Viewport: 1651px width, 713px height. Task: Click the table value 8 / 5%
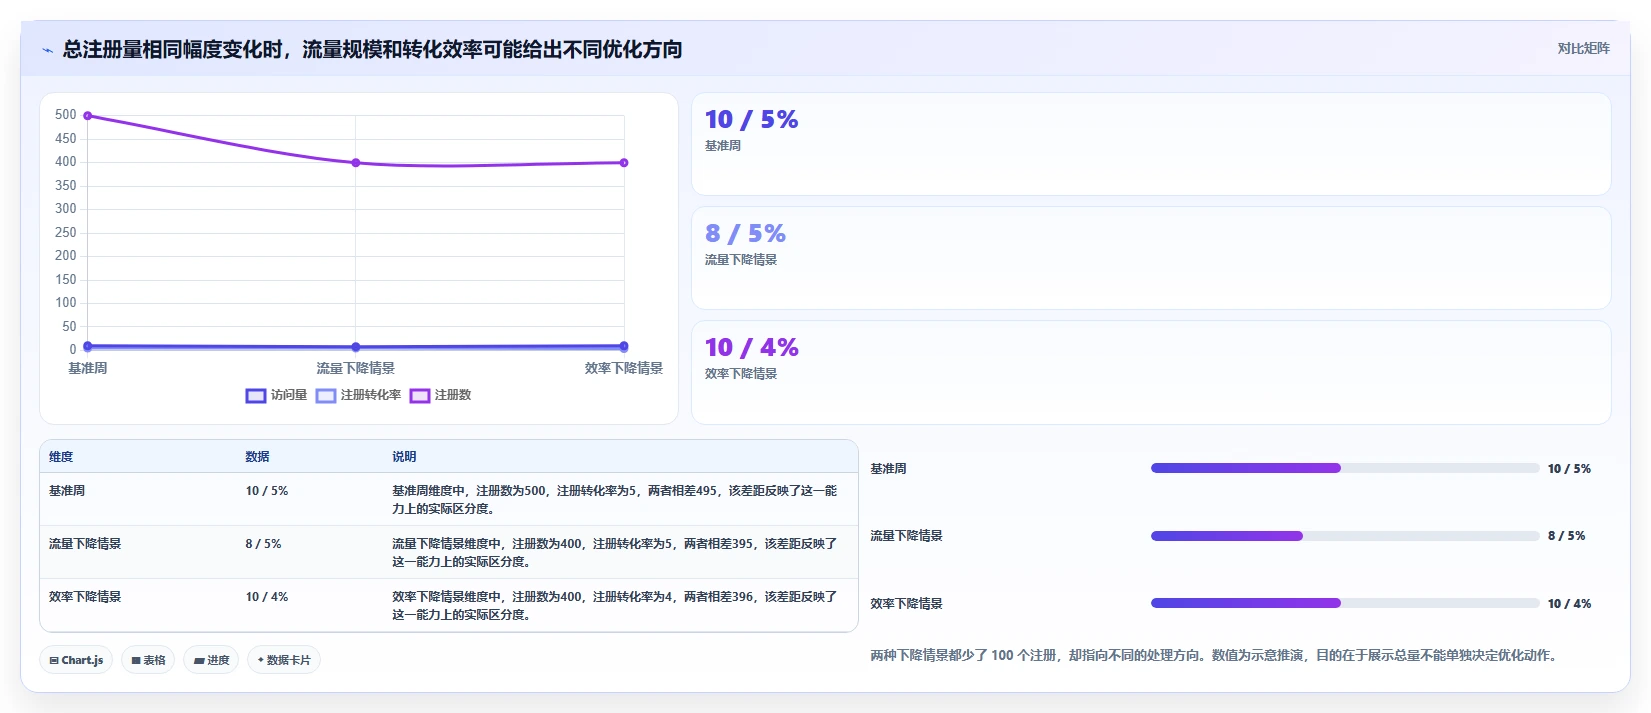point(264,544)
